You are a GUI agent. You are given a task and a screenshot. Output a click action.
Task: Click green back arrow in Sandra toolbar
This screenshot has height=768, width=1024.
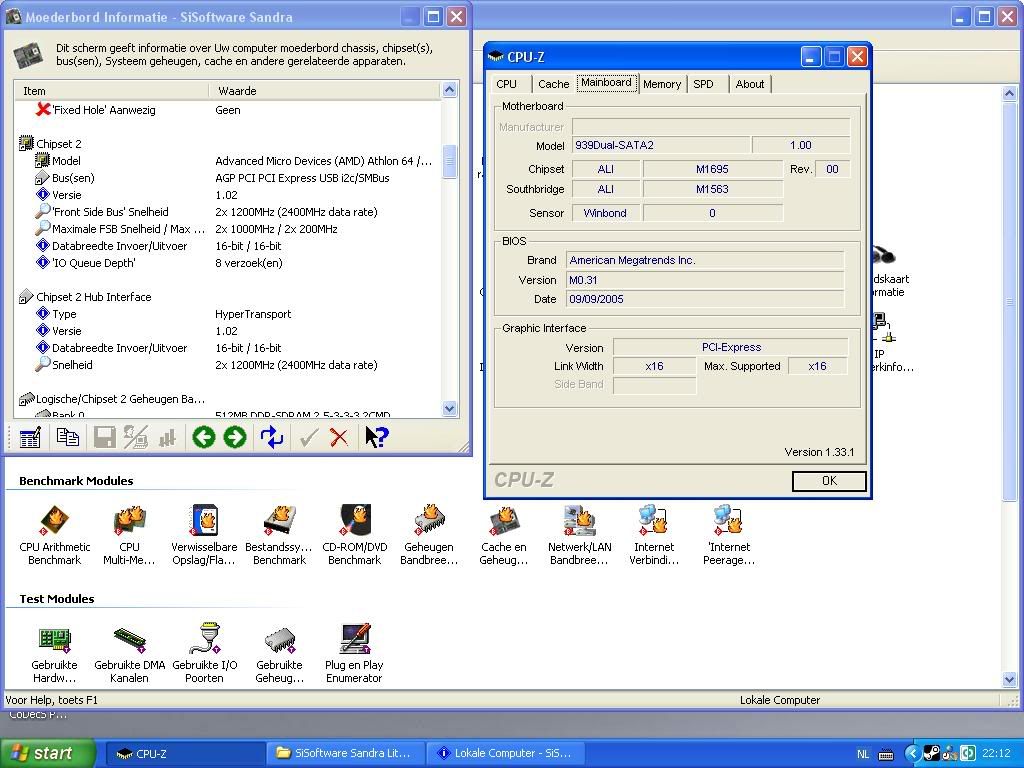[204, 437]
